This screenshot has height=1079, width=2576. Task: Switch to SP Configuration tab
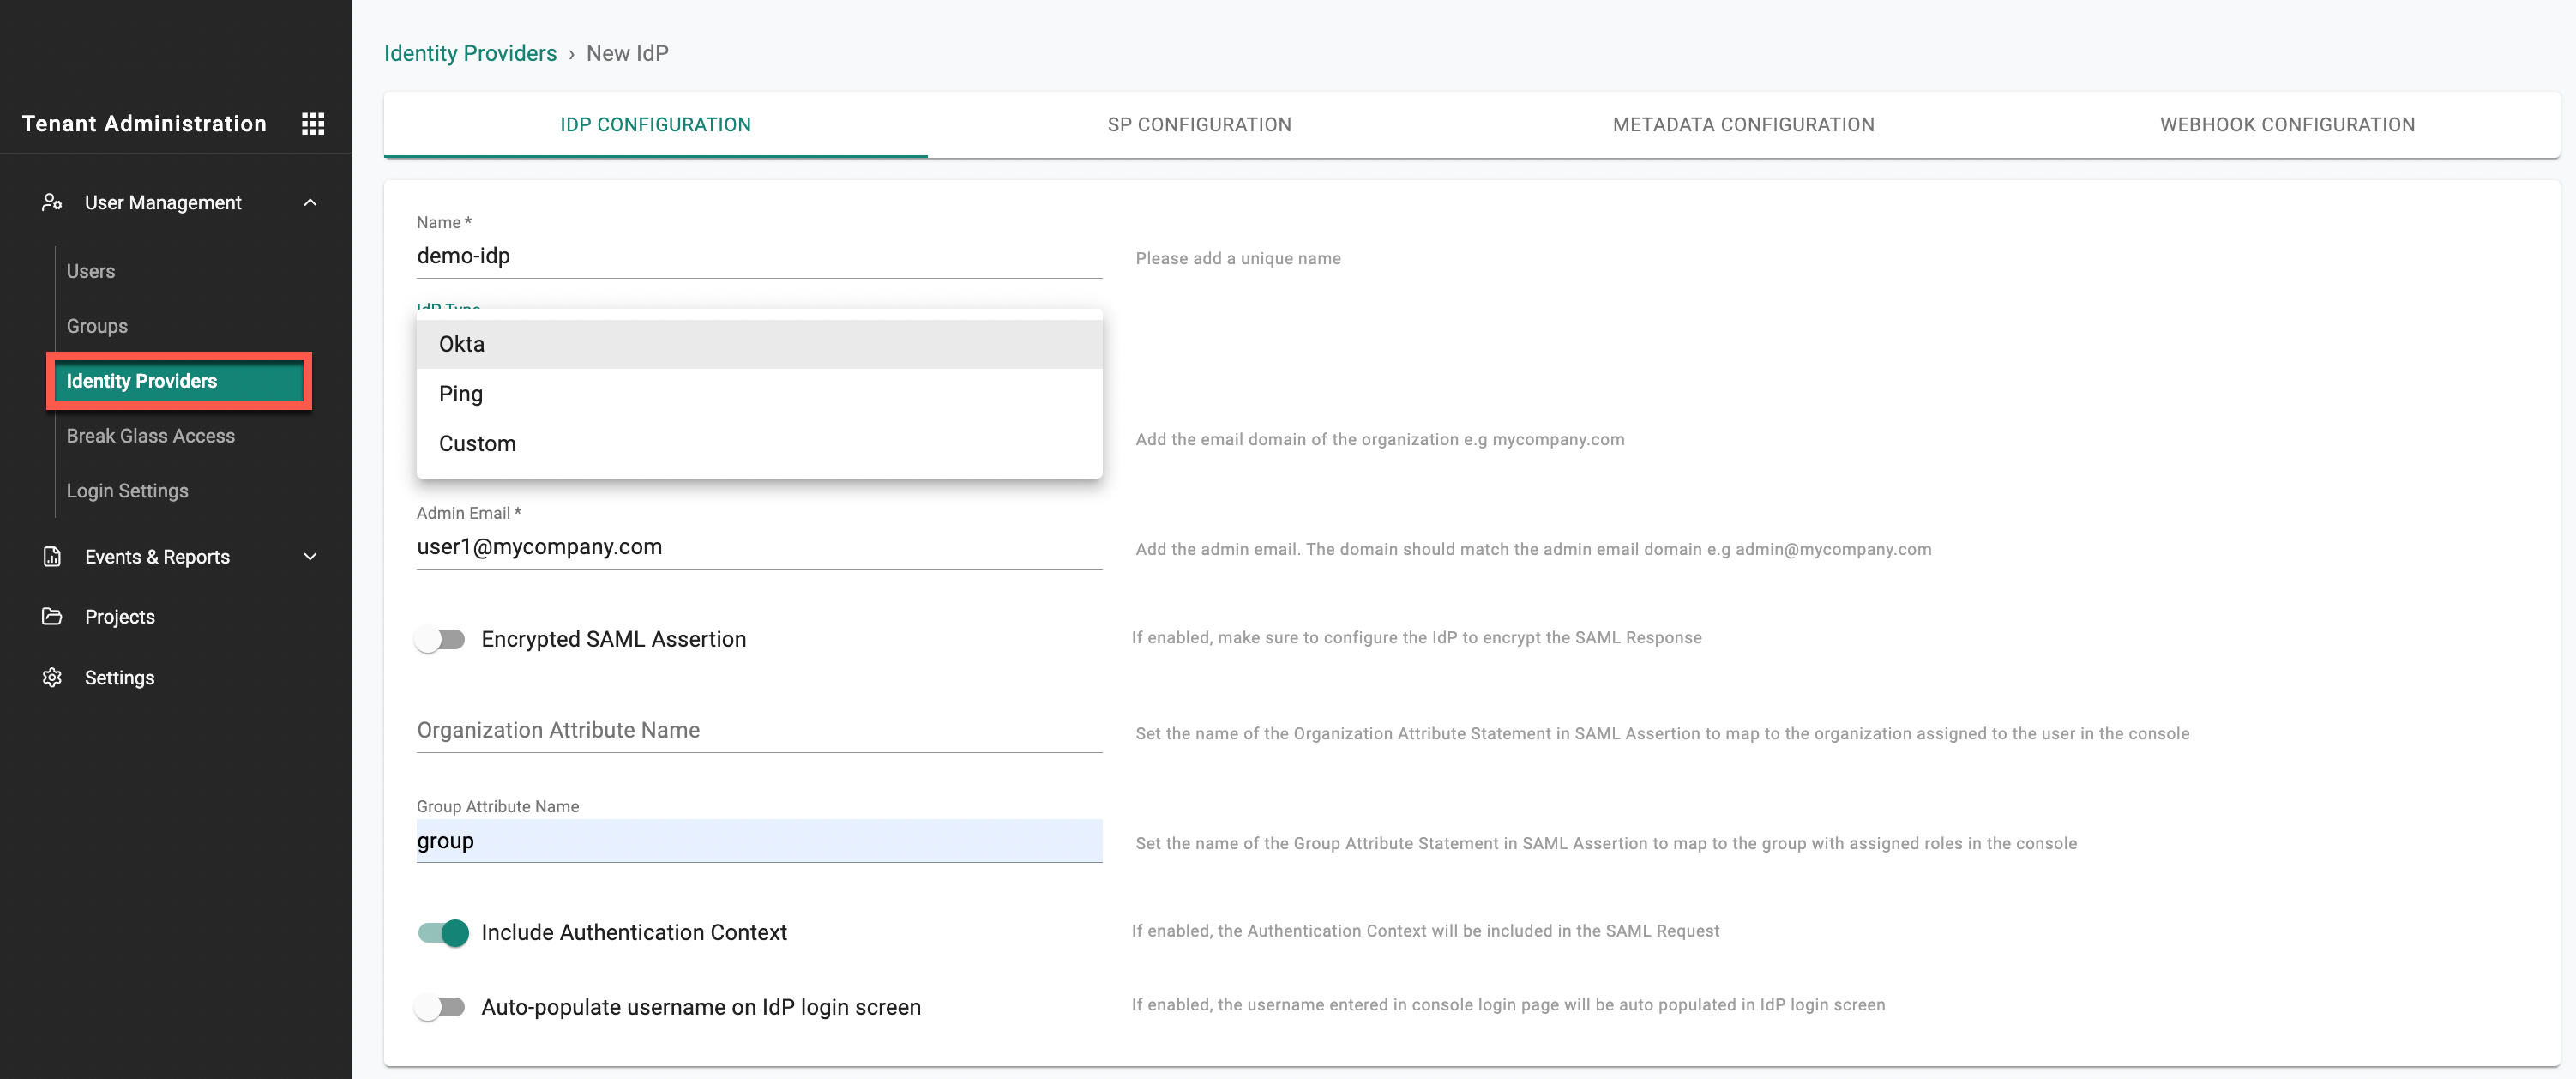click(1199, 125)
